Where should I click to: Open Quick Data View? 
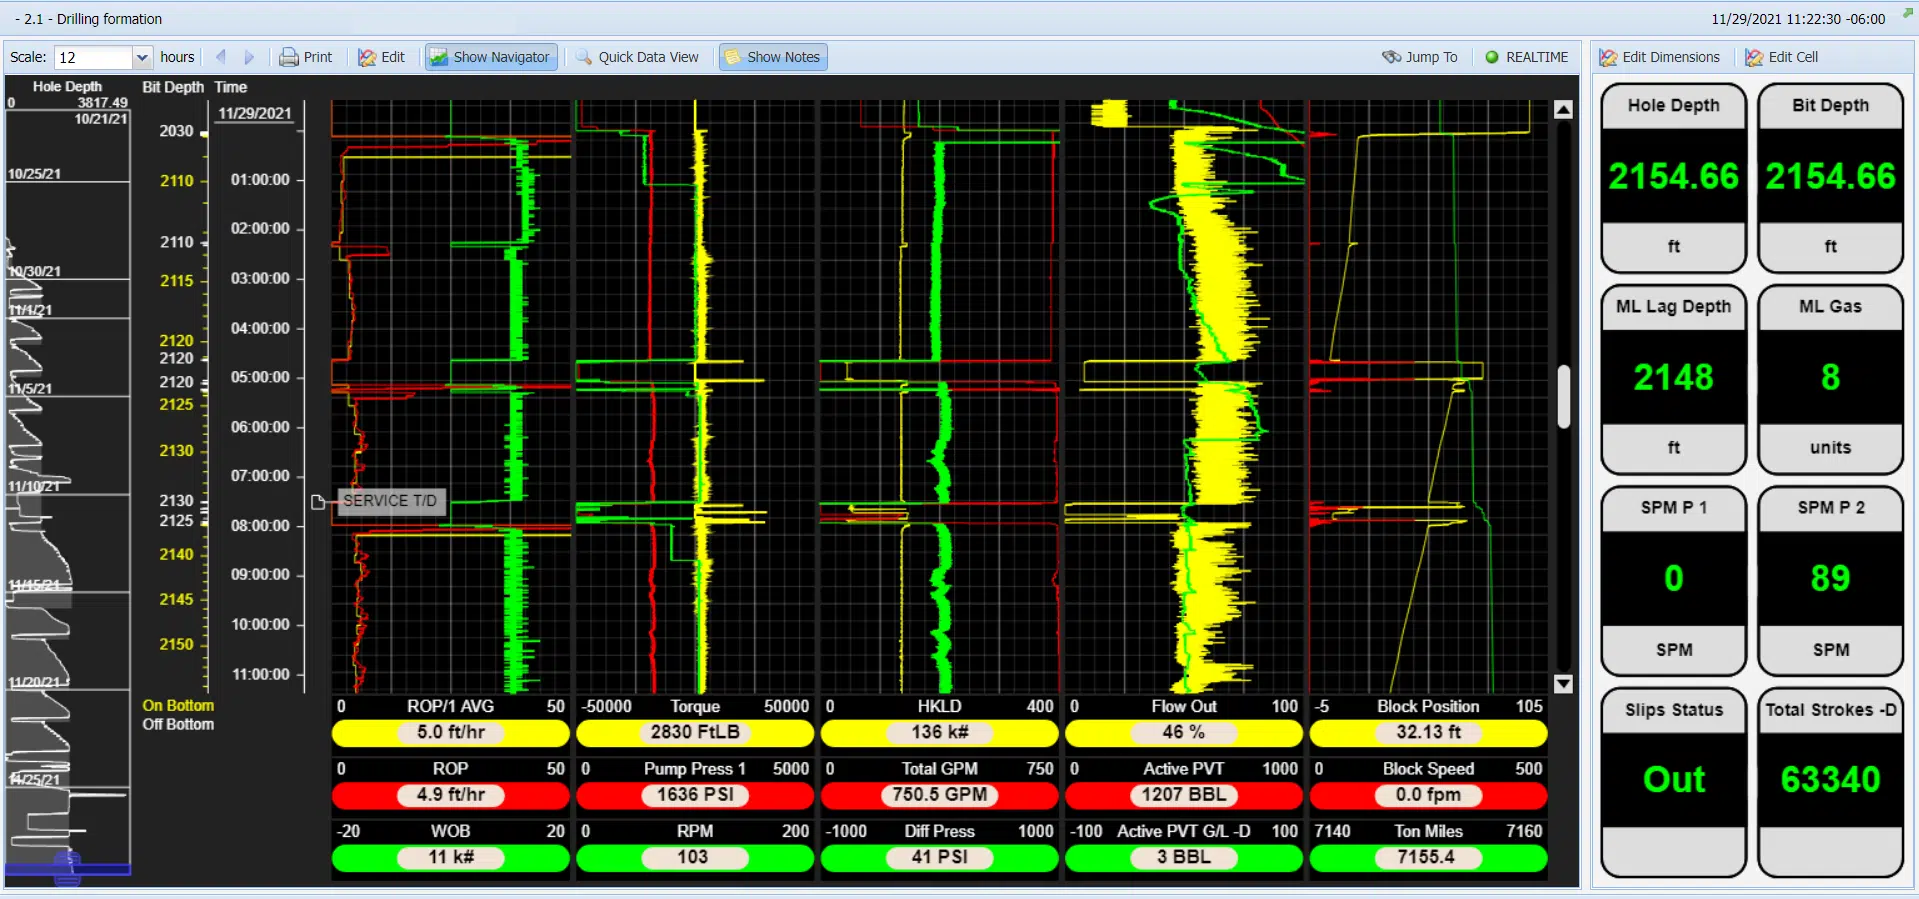coord(637,57)
